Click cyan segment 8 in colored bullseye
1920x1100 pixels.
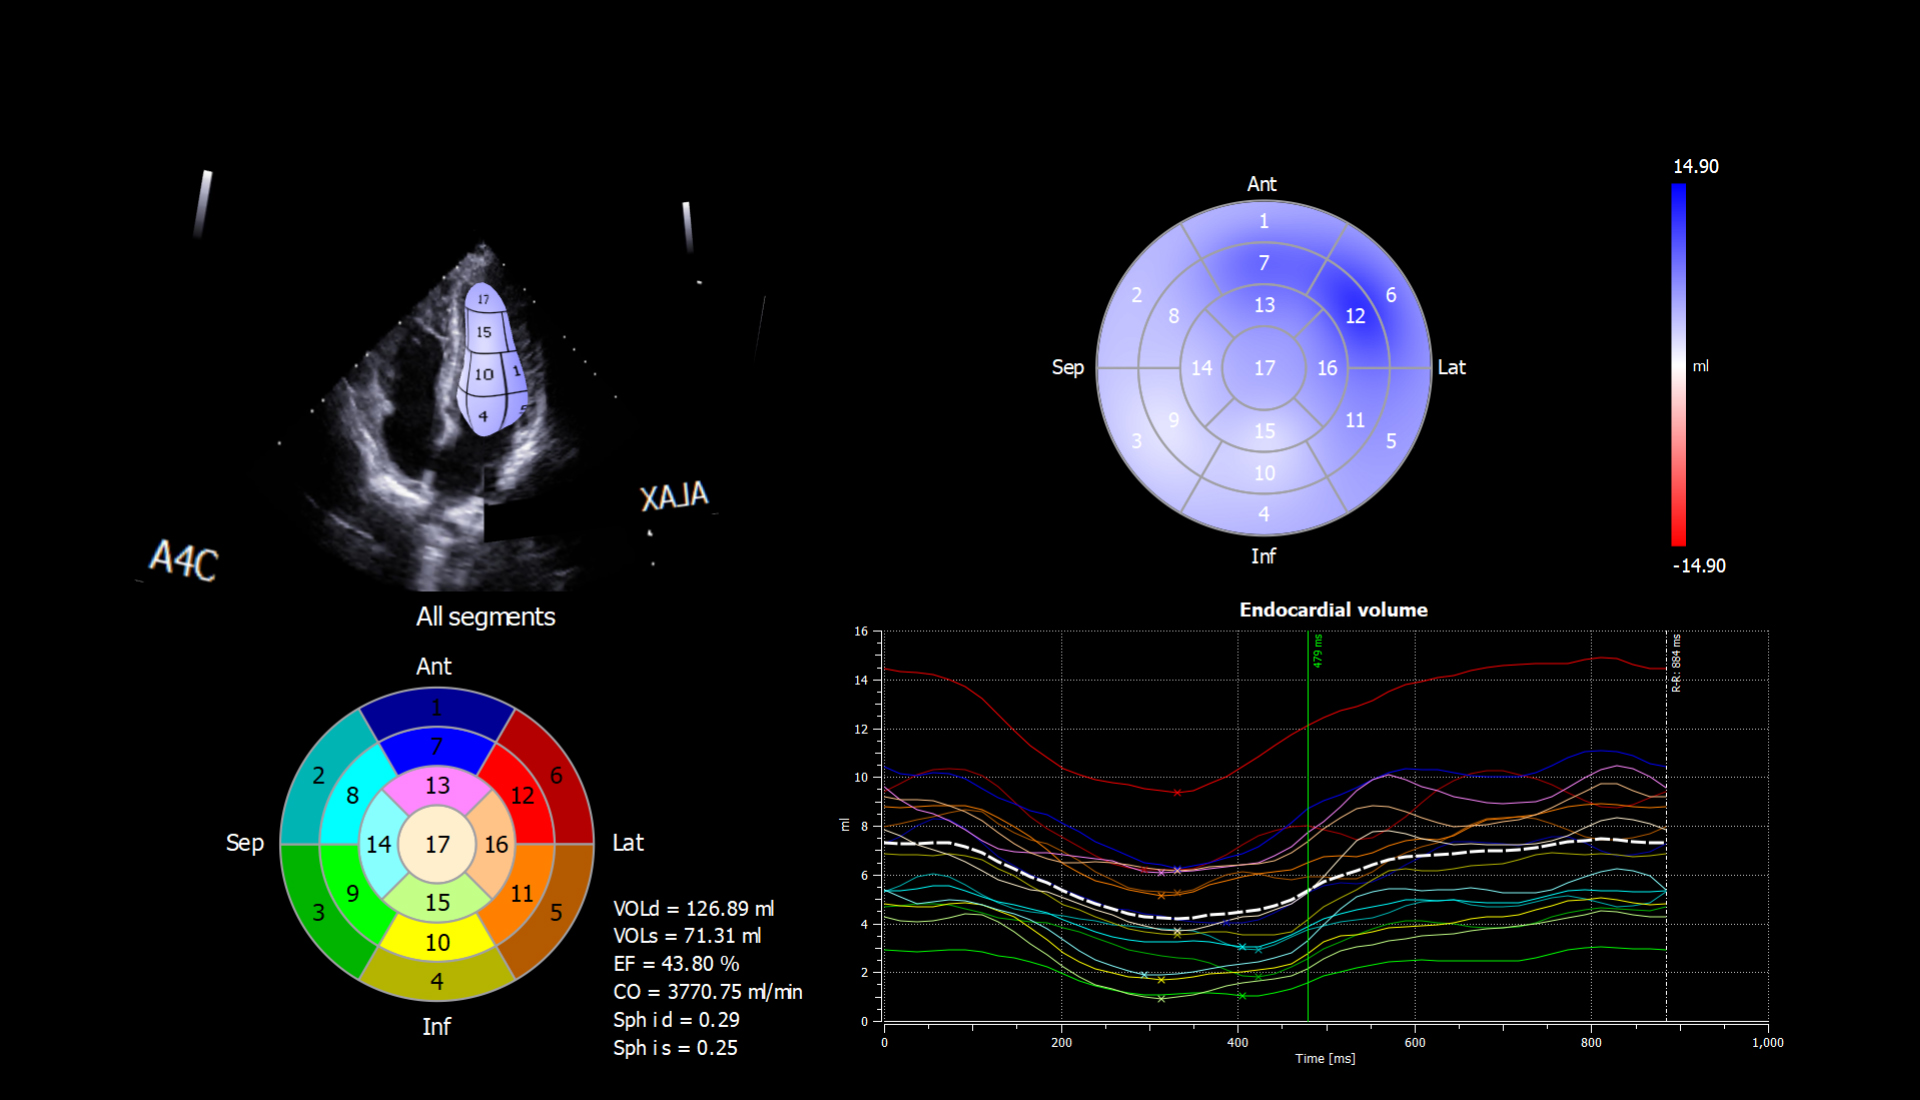[x=352, y=796]
